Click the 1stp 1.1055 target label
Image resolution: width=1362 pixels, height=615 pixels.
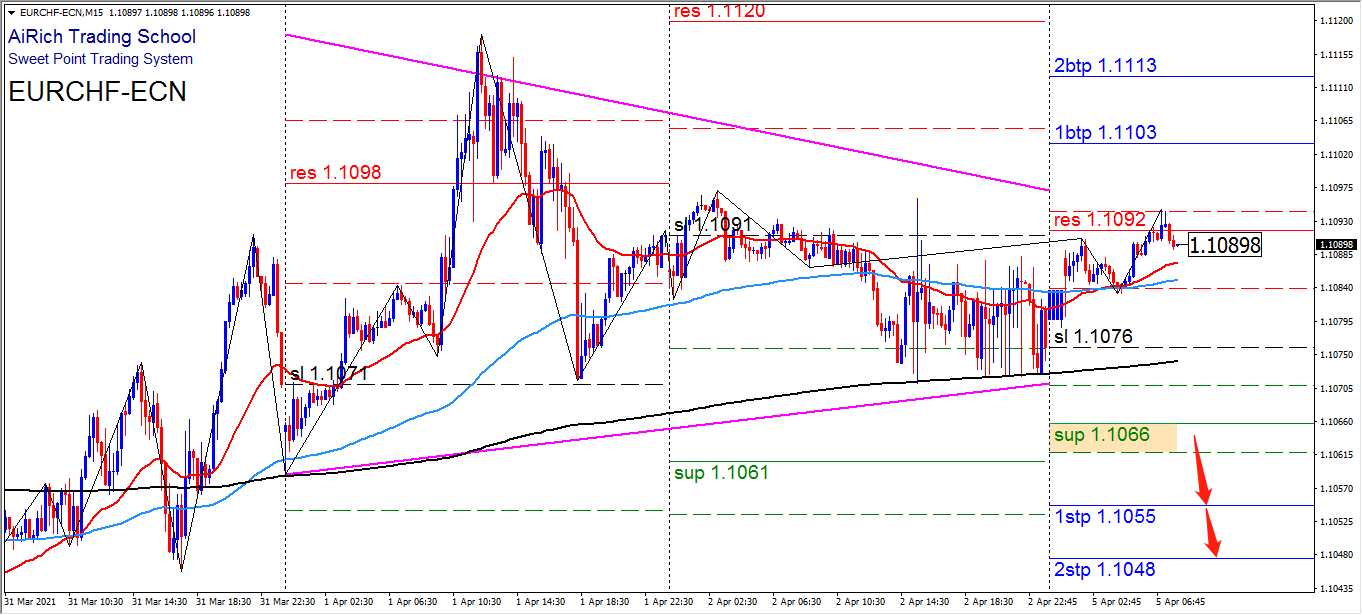1105,517
